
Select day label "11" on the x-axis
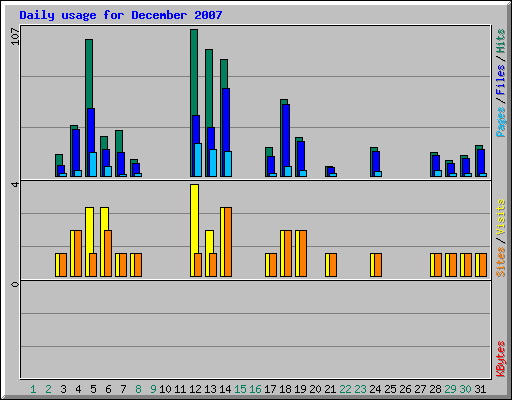click(x=180, y=389)
